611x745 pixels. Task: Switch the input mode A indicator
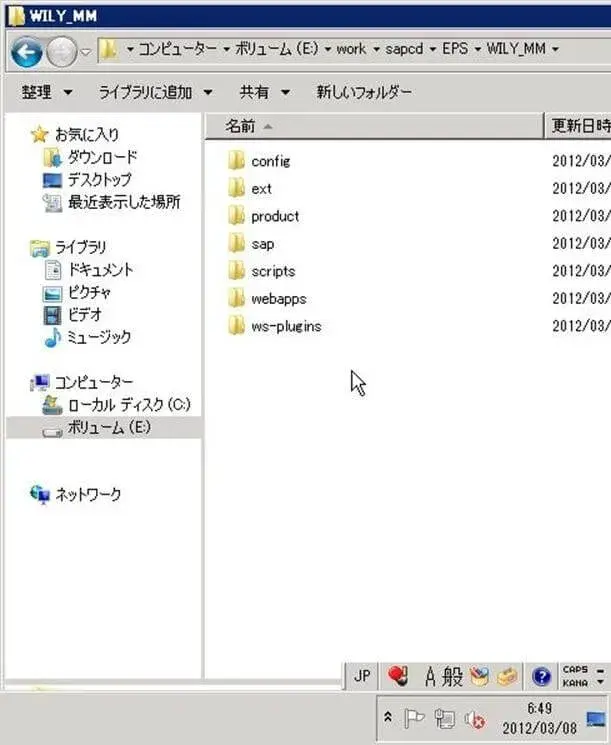430,676
